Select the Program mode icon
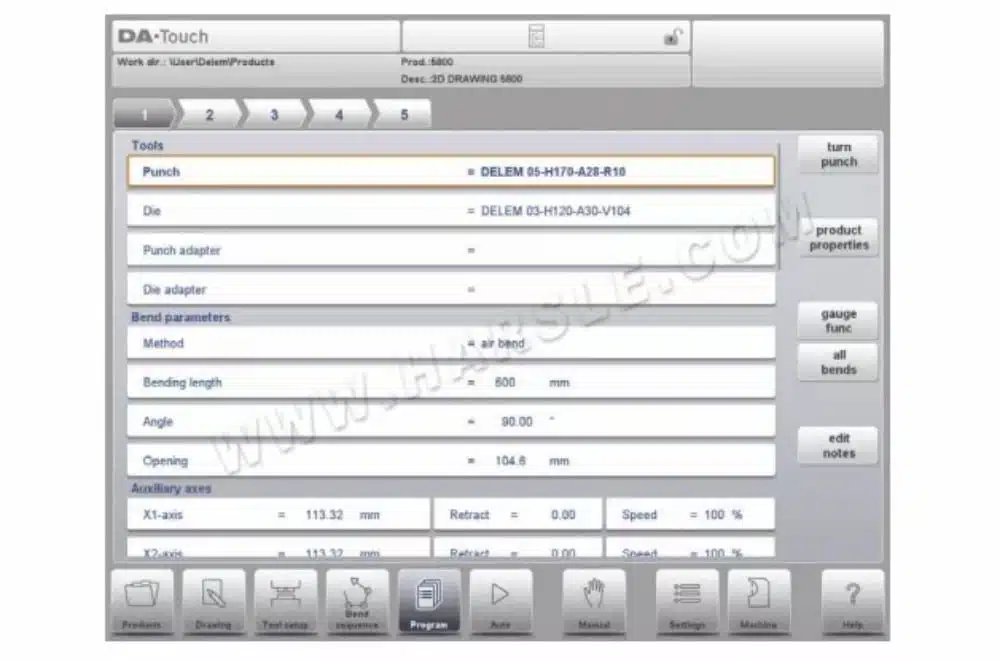This screenshot has height=662, width=1000. click(429, 601)
